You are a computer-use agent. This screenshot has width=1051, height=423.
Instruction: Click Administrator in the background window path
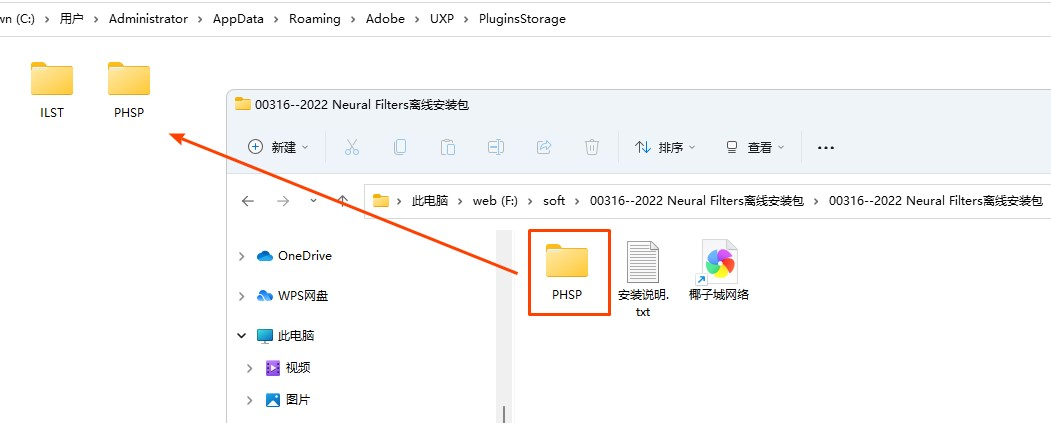click(x=148, y=19)
